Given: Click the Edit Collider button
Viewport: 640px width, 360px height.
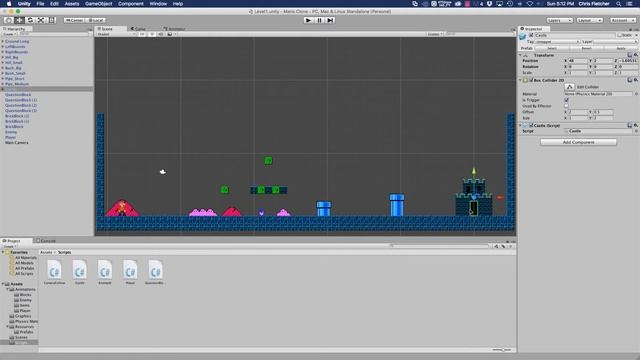Looking at the screenshot, I should (569, 87).
